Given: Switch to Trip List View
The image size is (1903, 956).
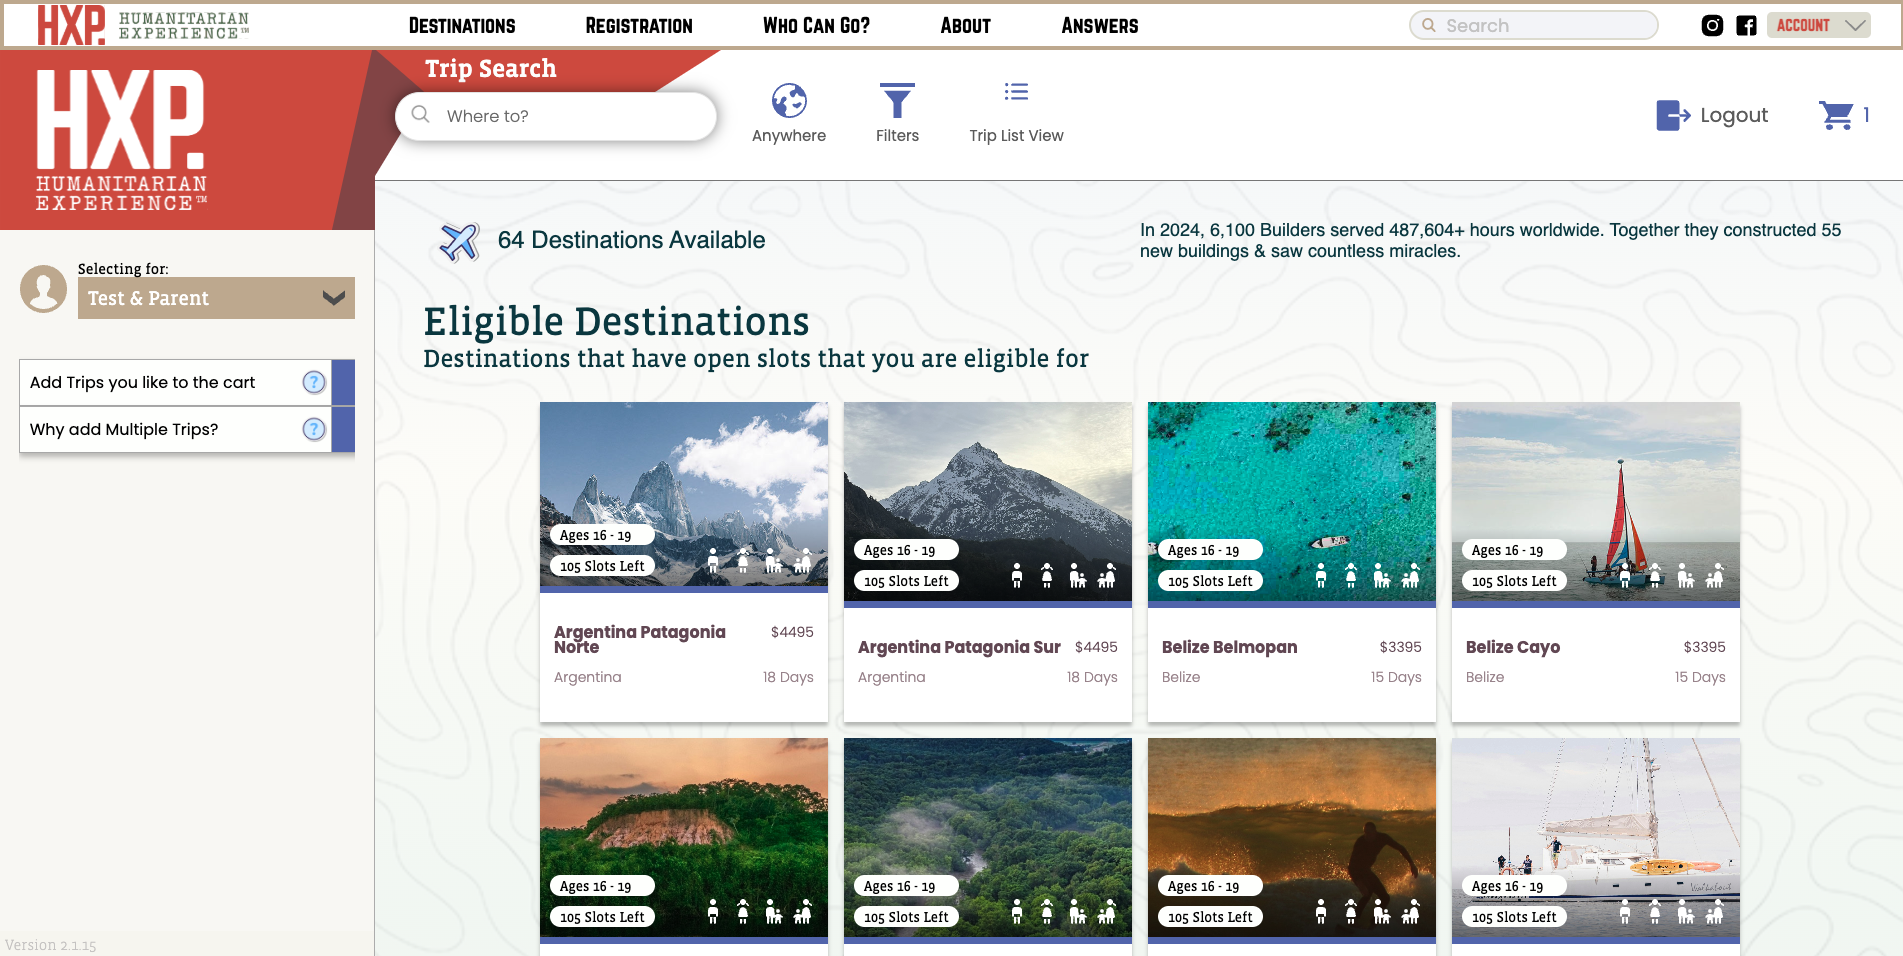Looking at the screenshot, I should click(x=1016, y=93).
